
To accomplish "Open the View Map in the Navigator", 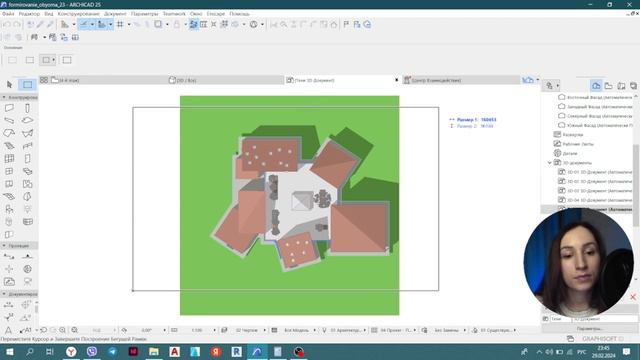I will pos(609,86).
